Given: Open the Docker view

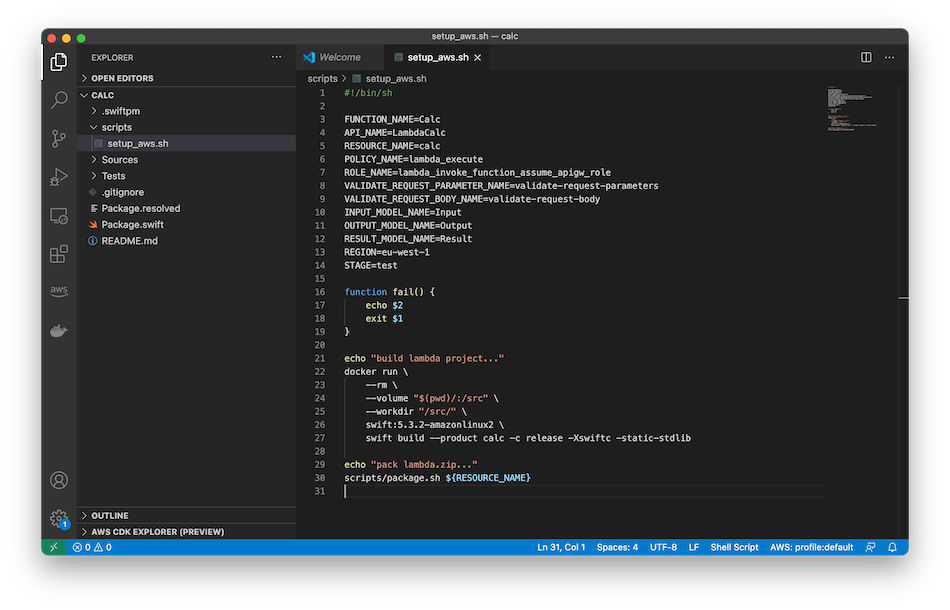Looking at the screenshot, I should [59, 331].
